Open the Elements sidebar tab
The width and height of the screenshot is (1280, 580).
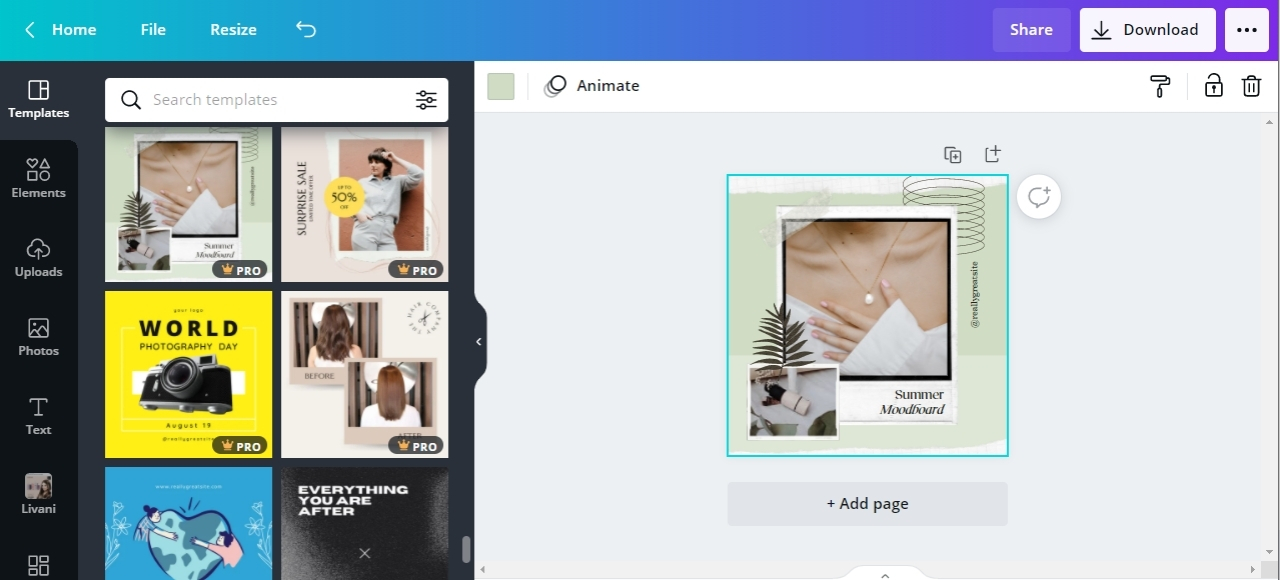pyautogui.click(x=38, y=179)
